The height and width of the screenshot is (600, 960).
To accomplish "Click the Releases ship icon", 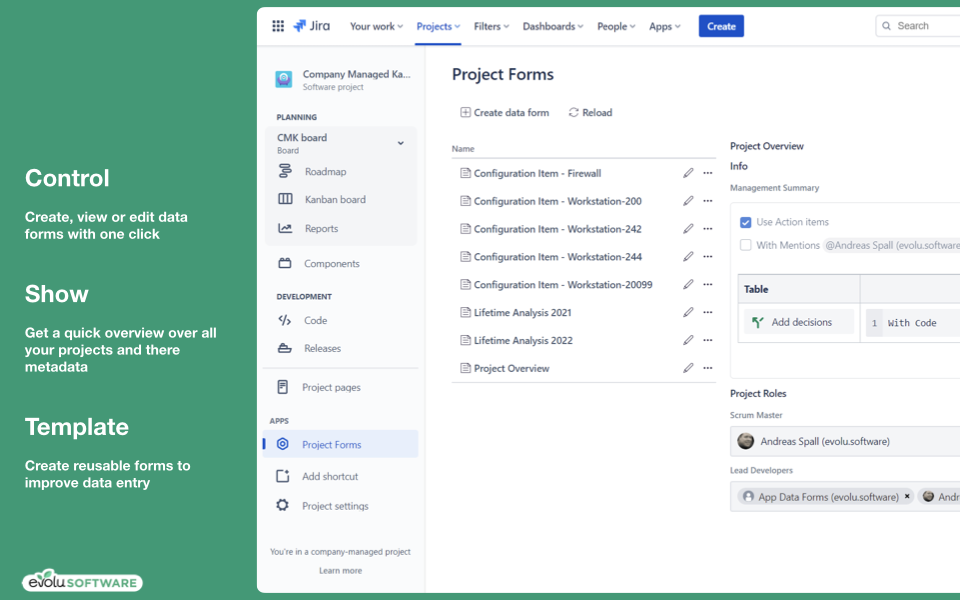I will click(x=285, y=349).
